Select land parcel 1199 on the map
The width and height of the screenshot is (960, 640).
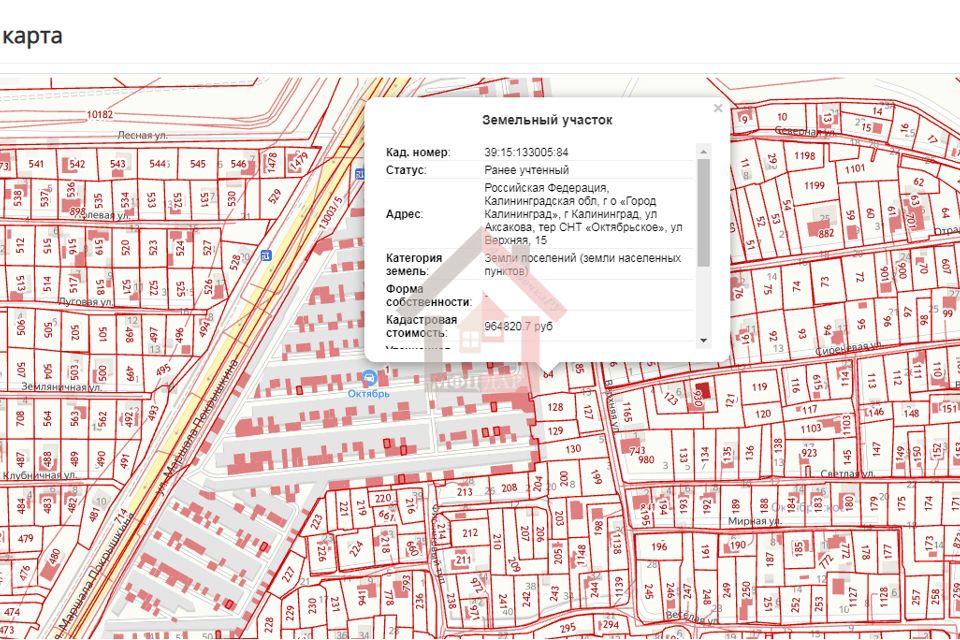pos(814,185)
